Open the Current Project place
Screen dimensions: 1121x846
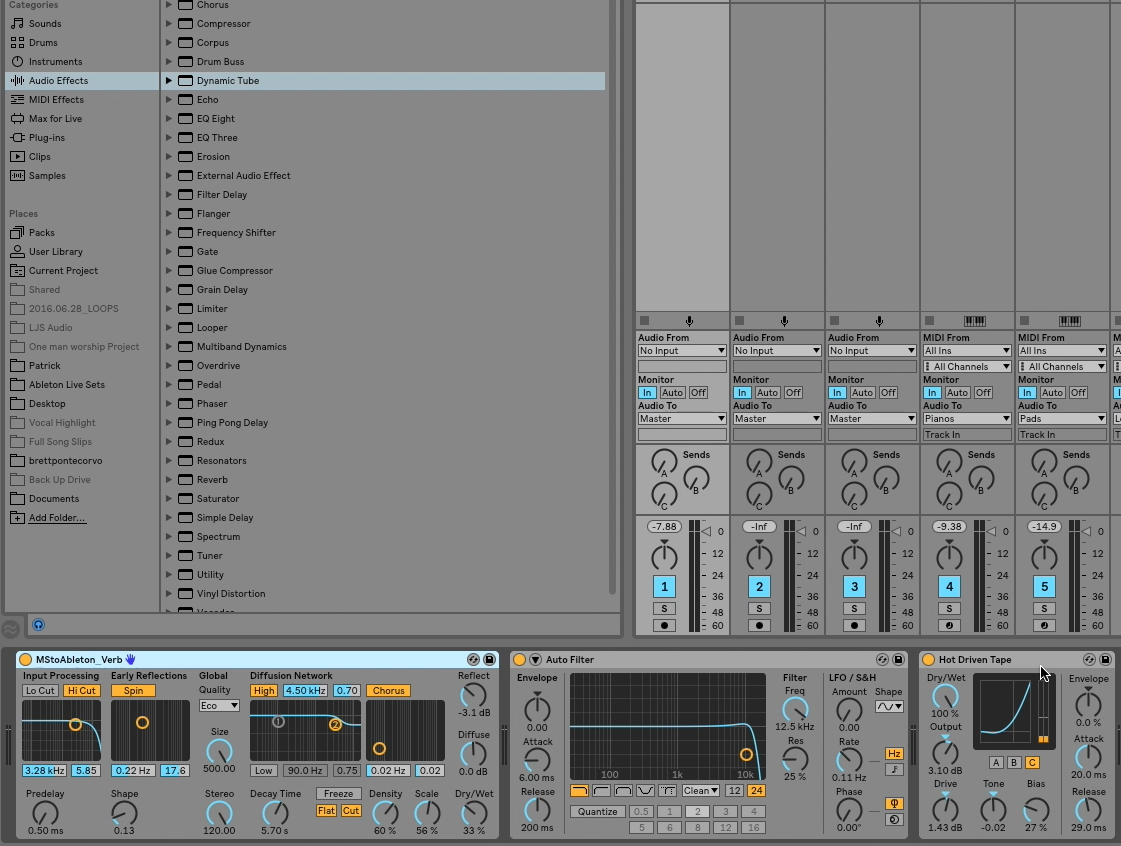[x=63, y=270]
